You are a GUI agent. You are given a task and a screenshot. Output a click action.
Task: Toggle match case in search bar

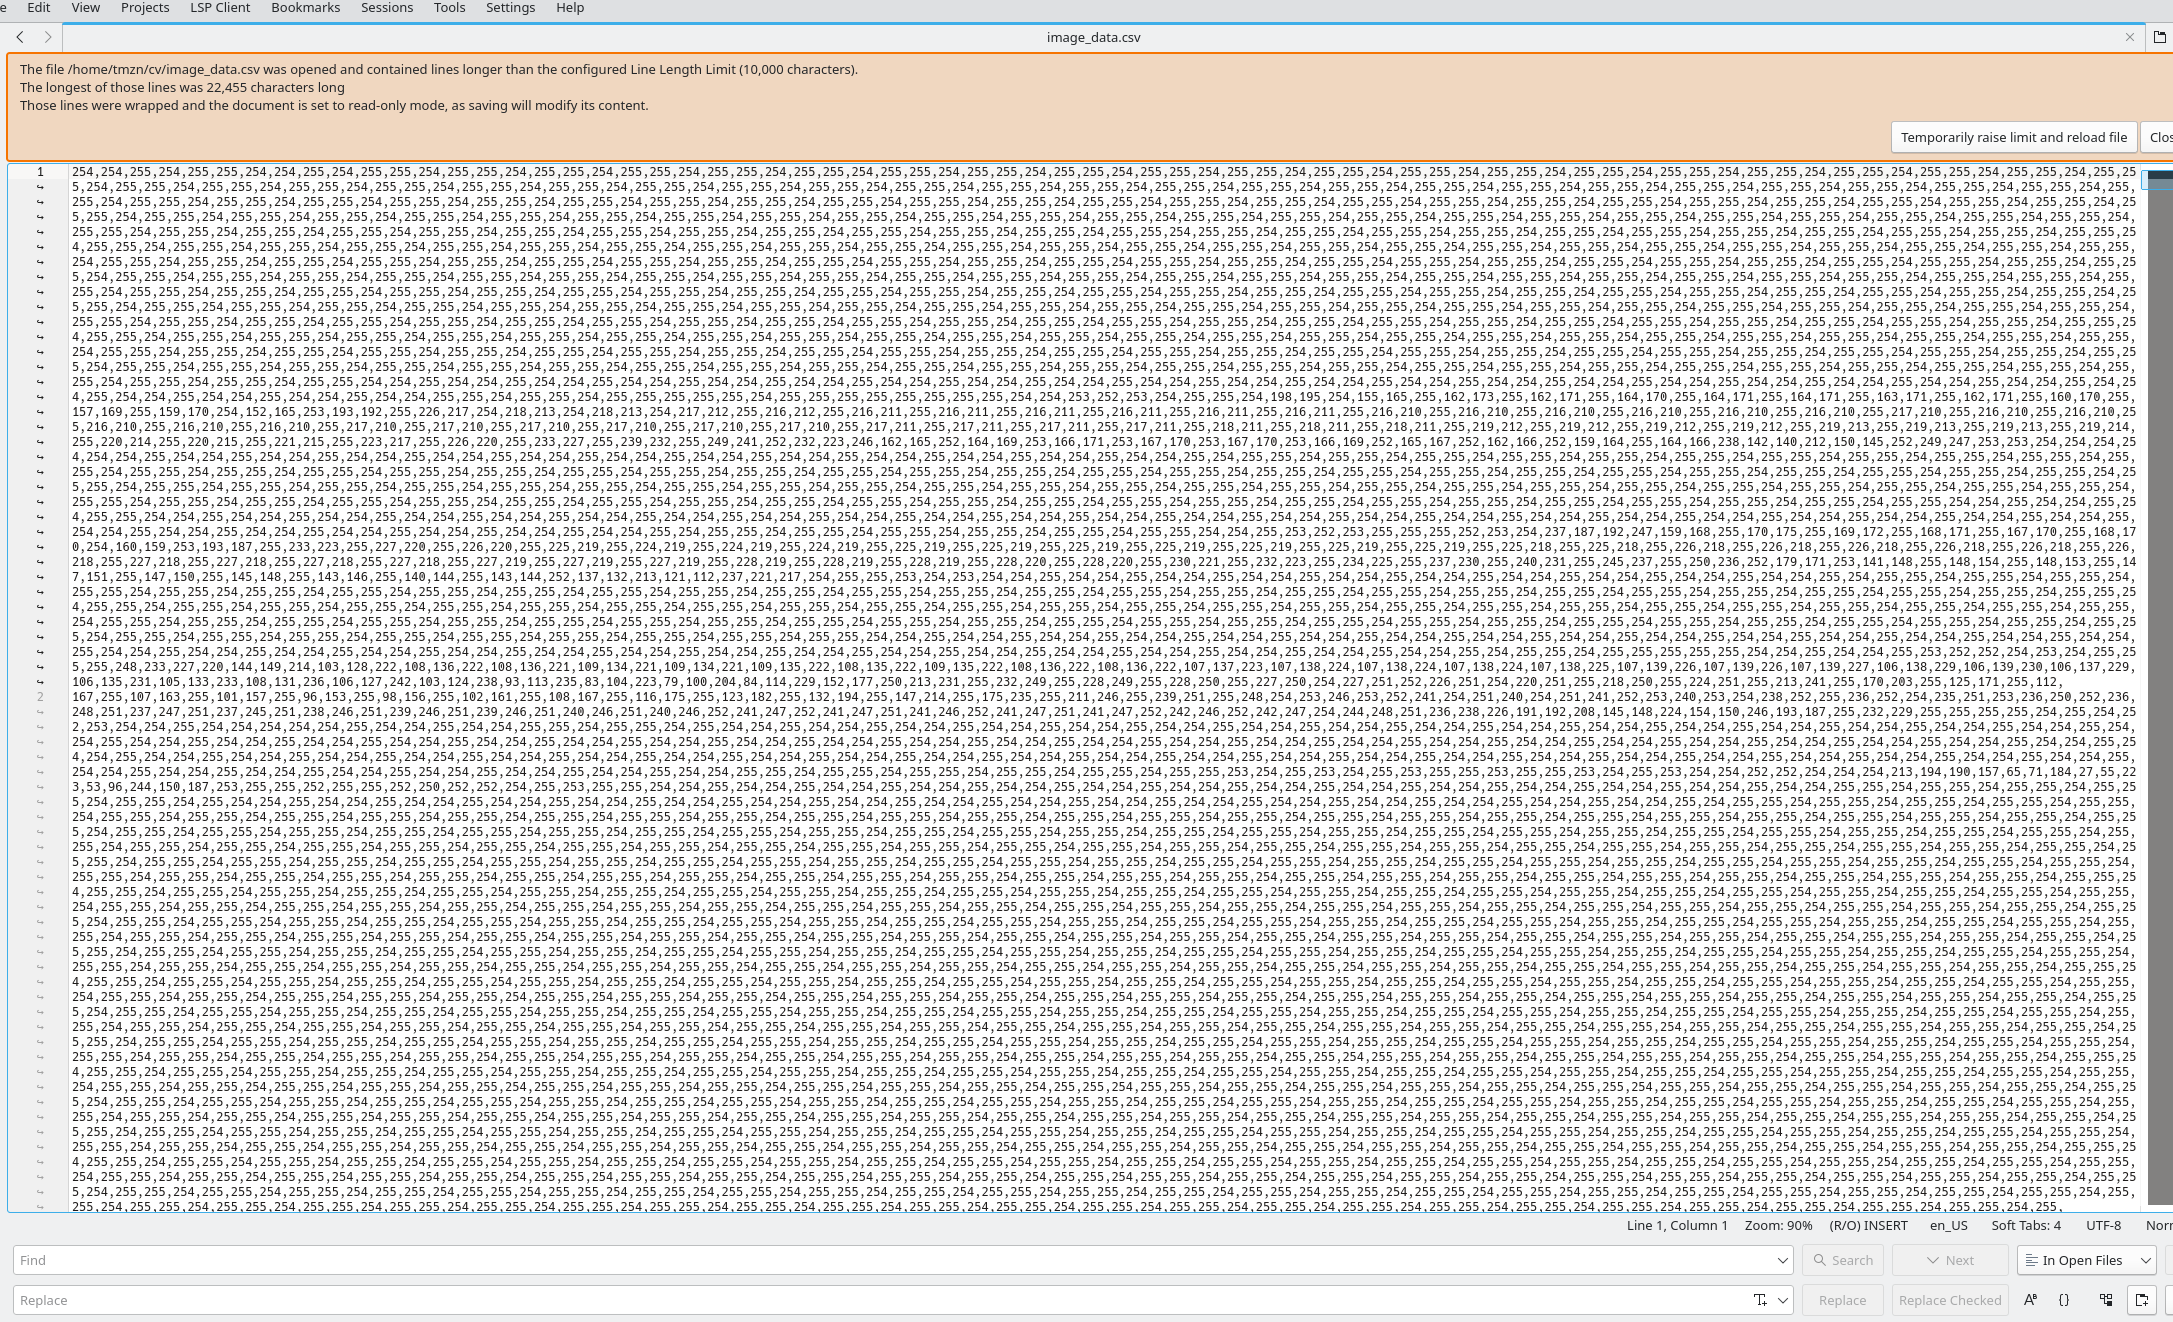pyautogui.click(x=2031, y=1300)
